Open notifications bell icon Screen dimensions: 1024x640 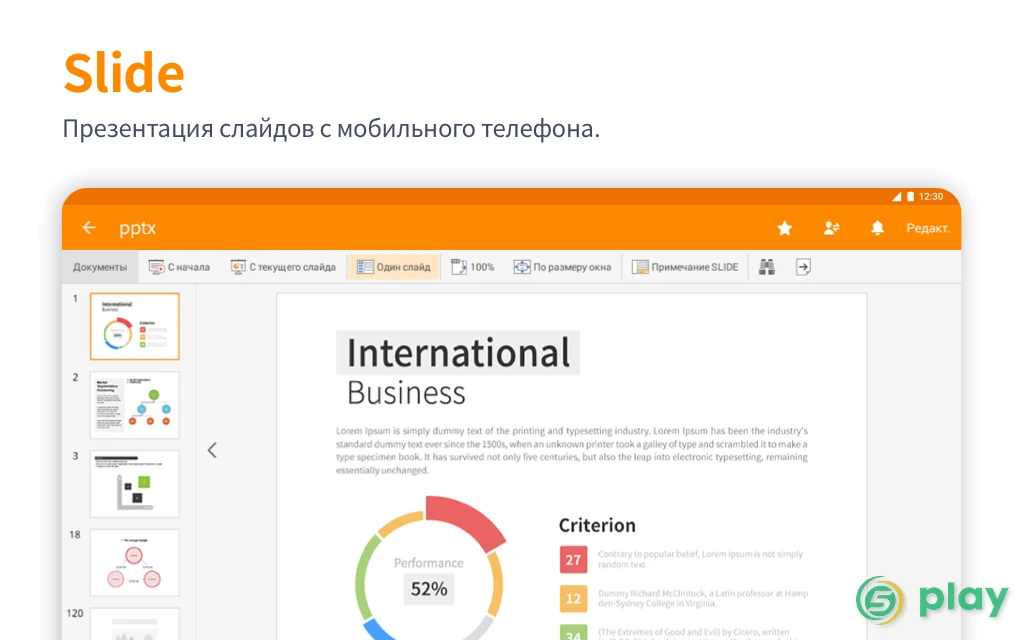click(878, 228)
